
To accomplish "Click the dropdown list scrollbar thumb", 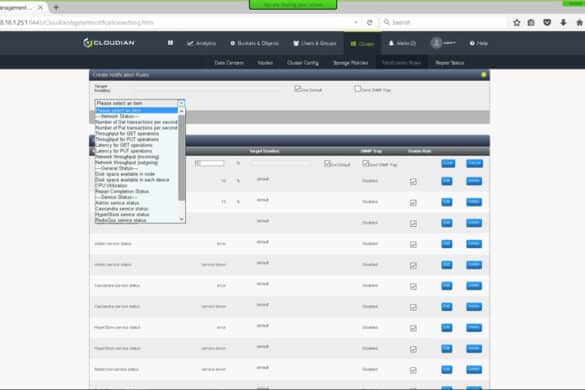I will (x=181, y=157).
